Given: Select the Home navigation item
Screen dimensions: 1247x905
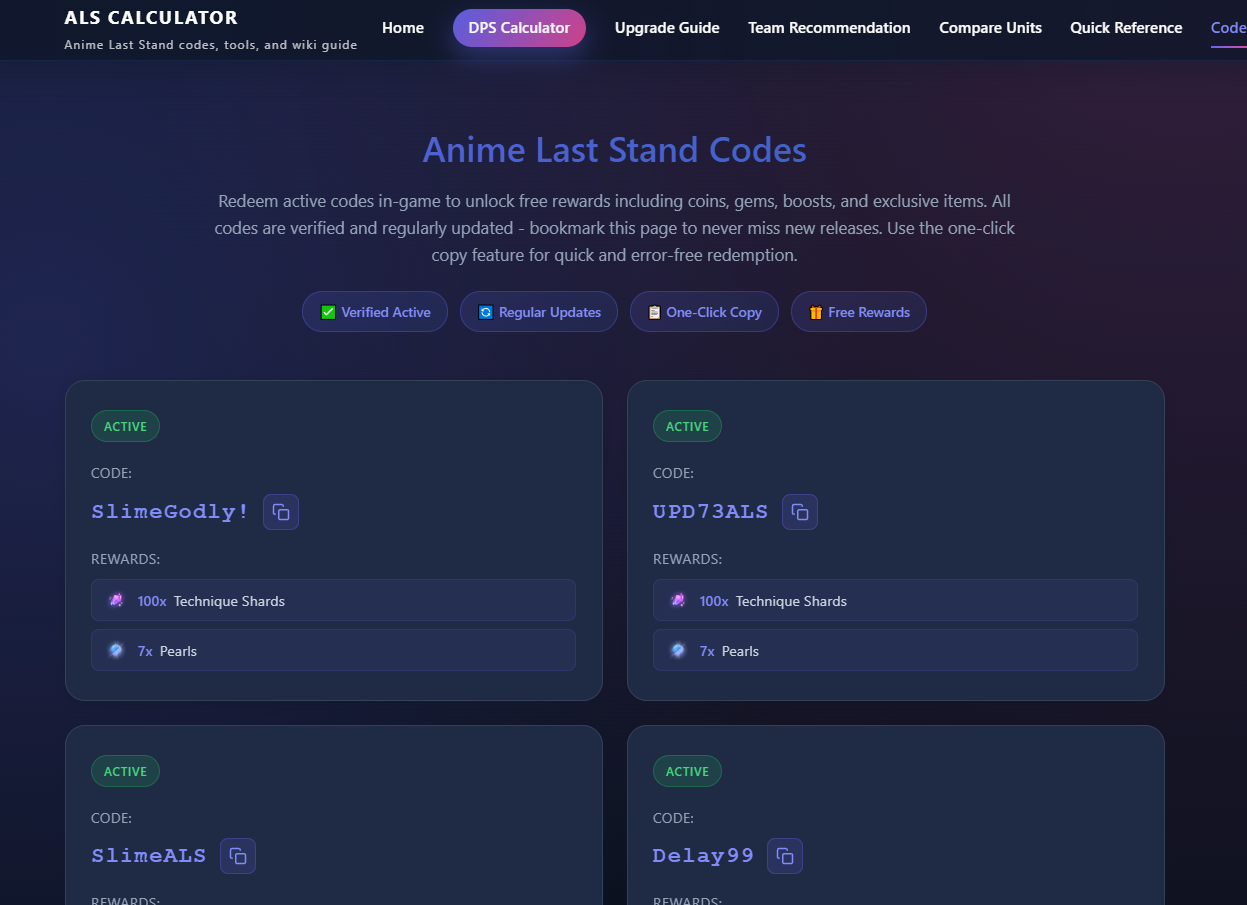Looking at the screenshot, I should pyautogui.click(x=403, y=28).
